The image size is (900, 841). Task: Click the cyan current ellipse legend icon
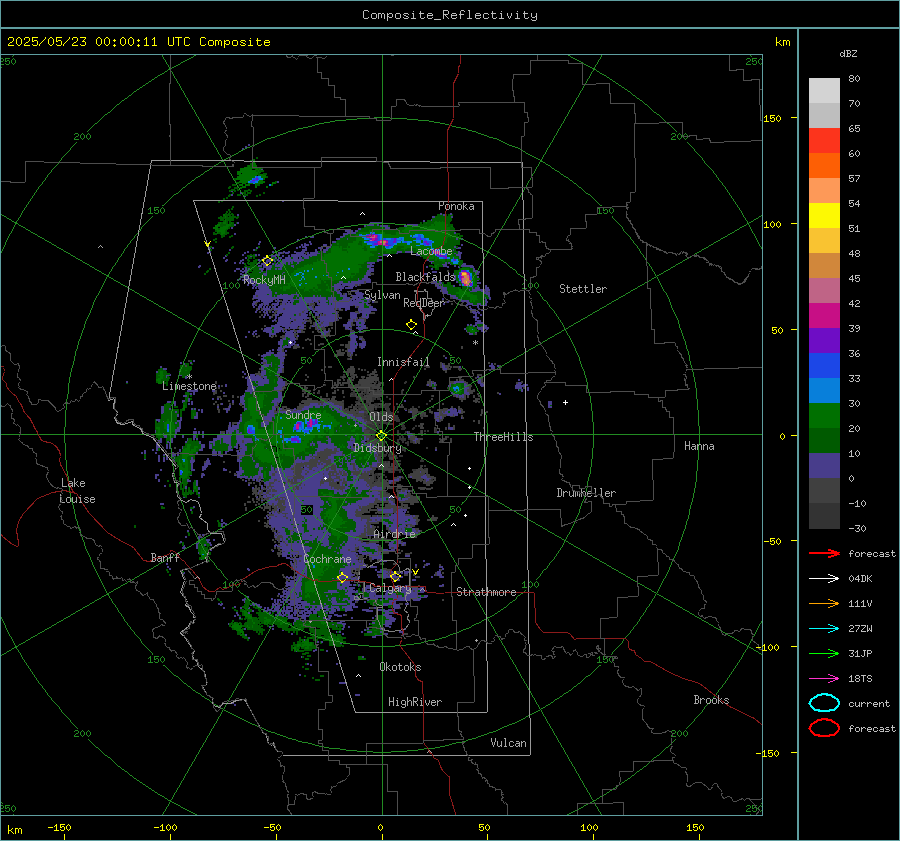(824, 703)
